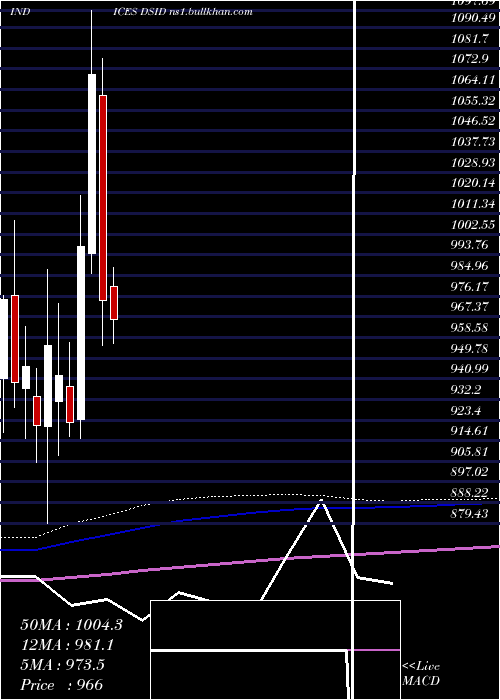Click the 923.4 price label
Image resolution: width=500 pixels, height=700 pixels.
[x=466, y=410]
